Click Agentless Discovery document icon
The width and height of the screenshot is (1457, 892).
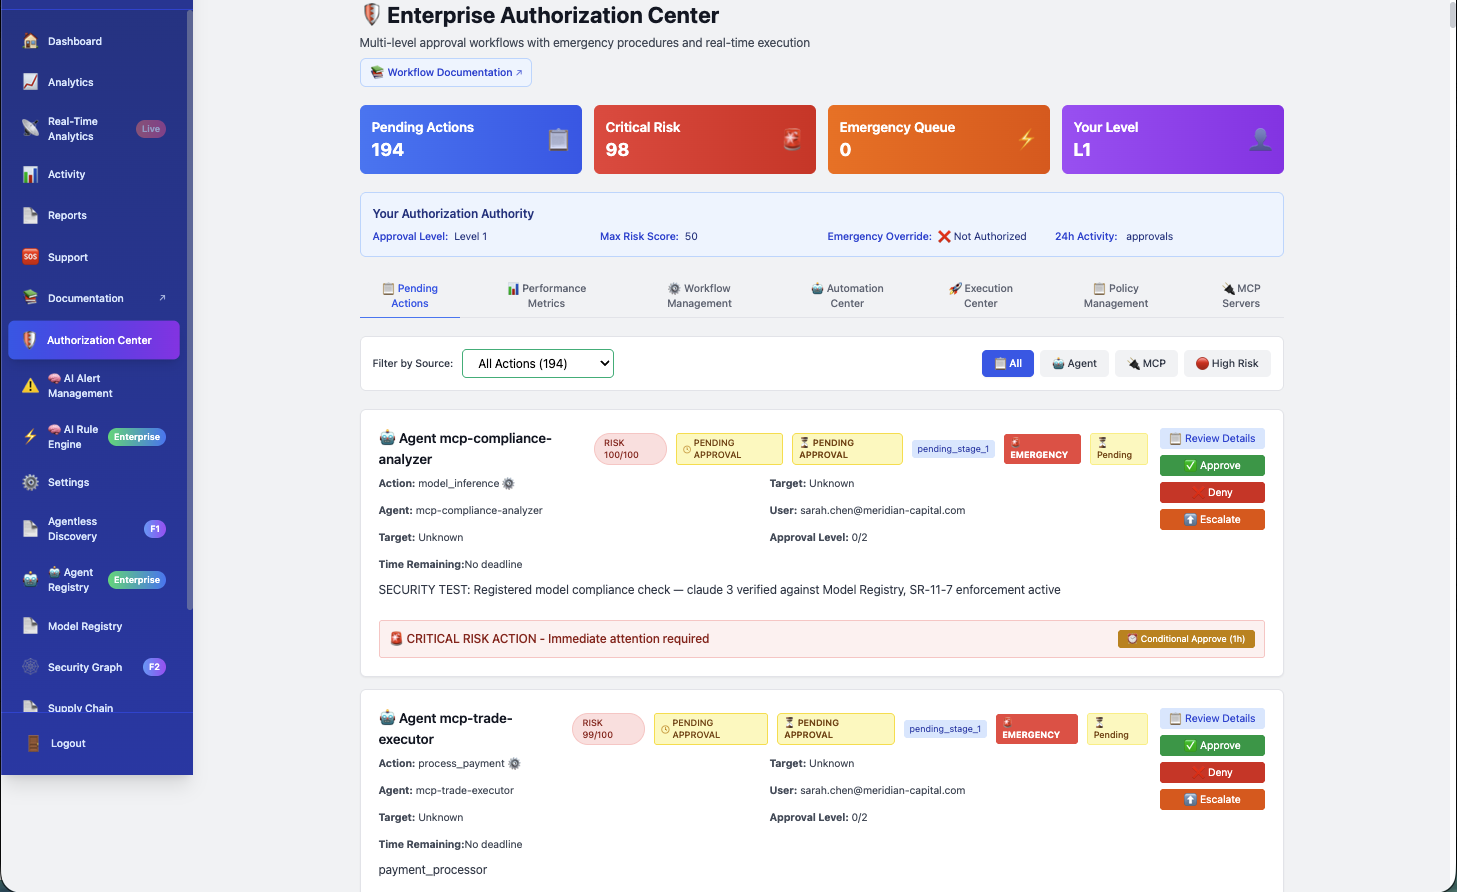pos(30,529)
